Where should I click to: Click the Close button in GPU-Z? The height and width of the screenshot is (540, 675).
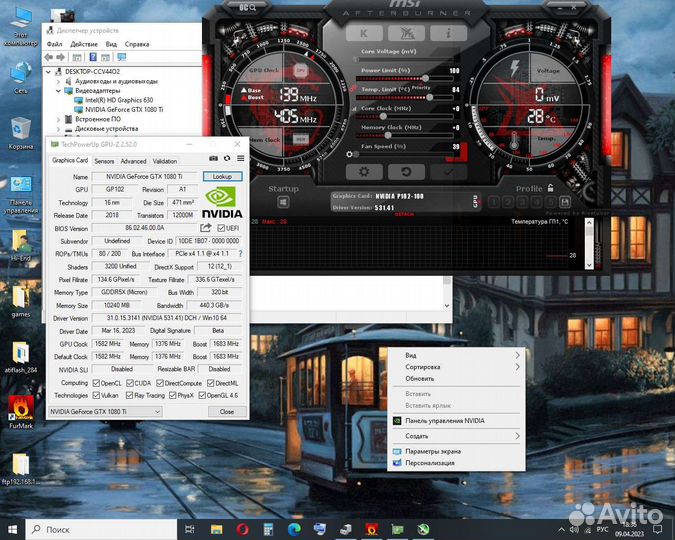(x=227, y=412)
